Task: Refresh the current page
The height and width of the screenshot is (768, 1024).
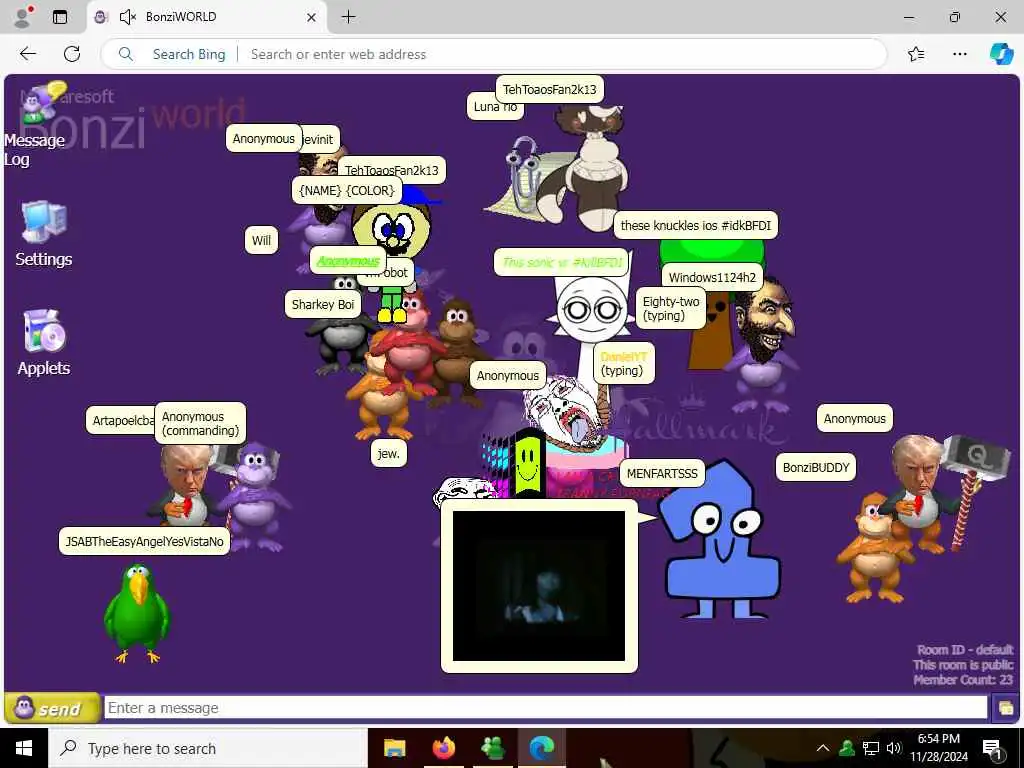Action: [72, 54]
